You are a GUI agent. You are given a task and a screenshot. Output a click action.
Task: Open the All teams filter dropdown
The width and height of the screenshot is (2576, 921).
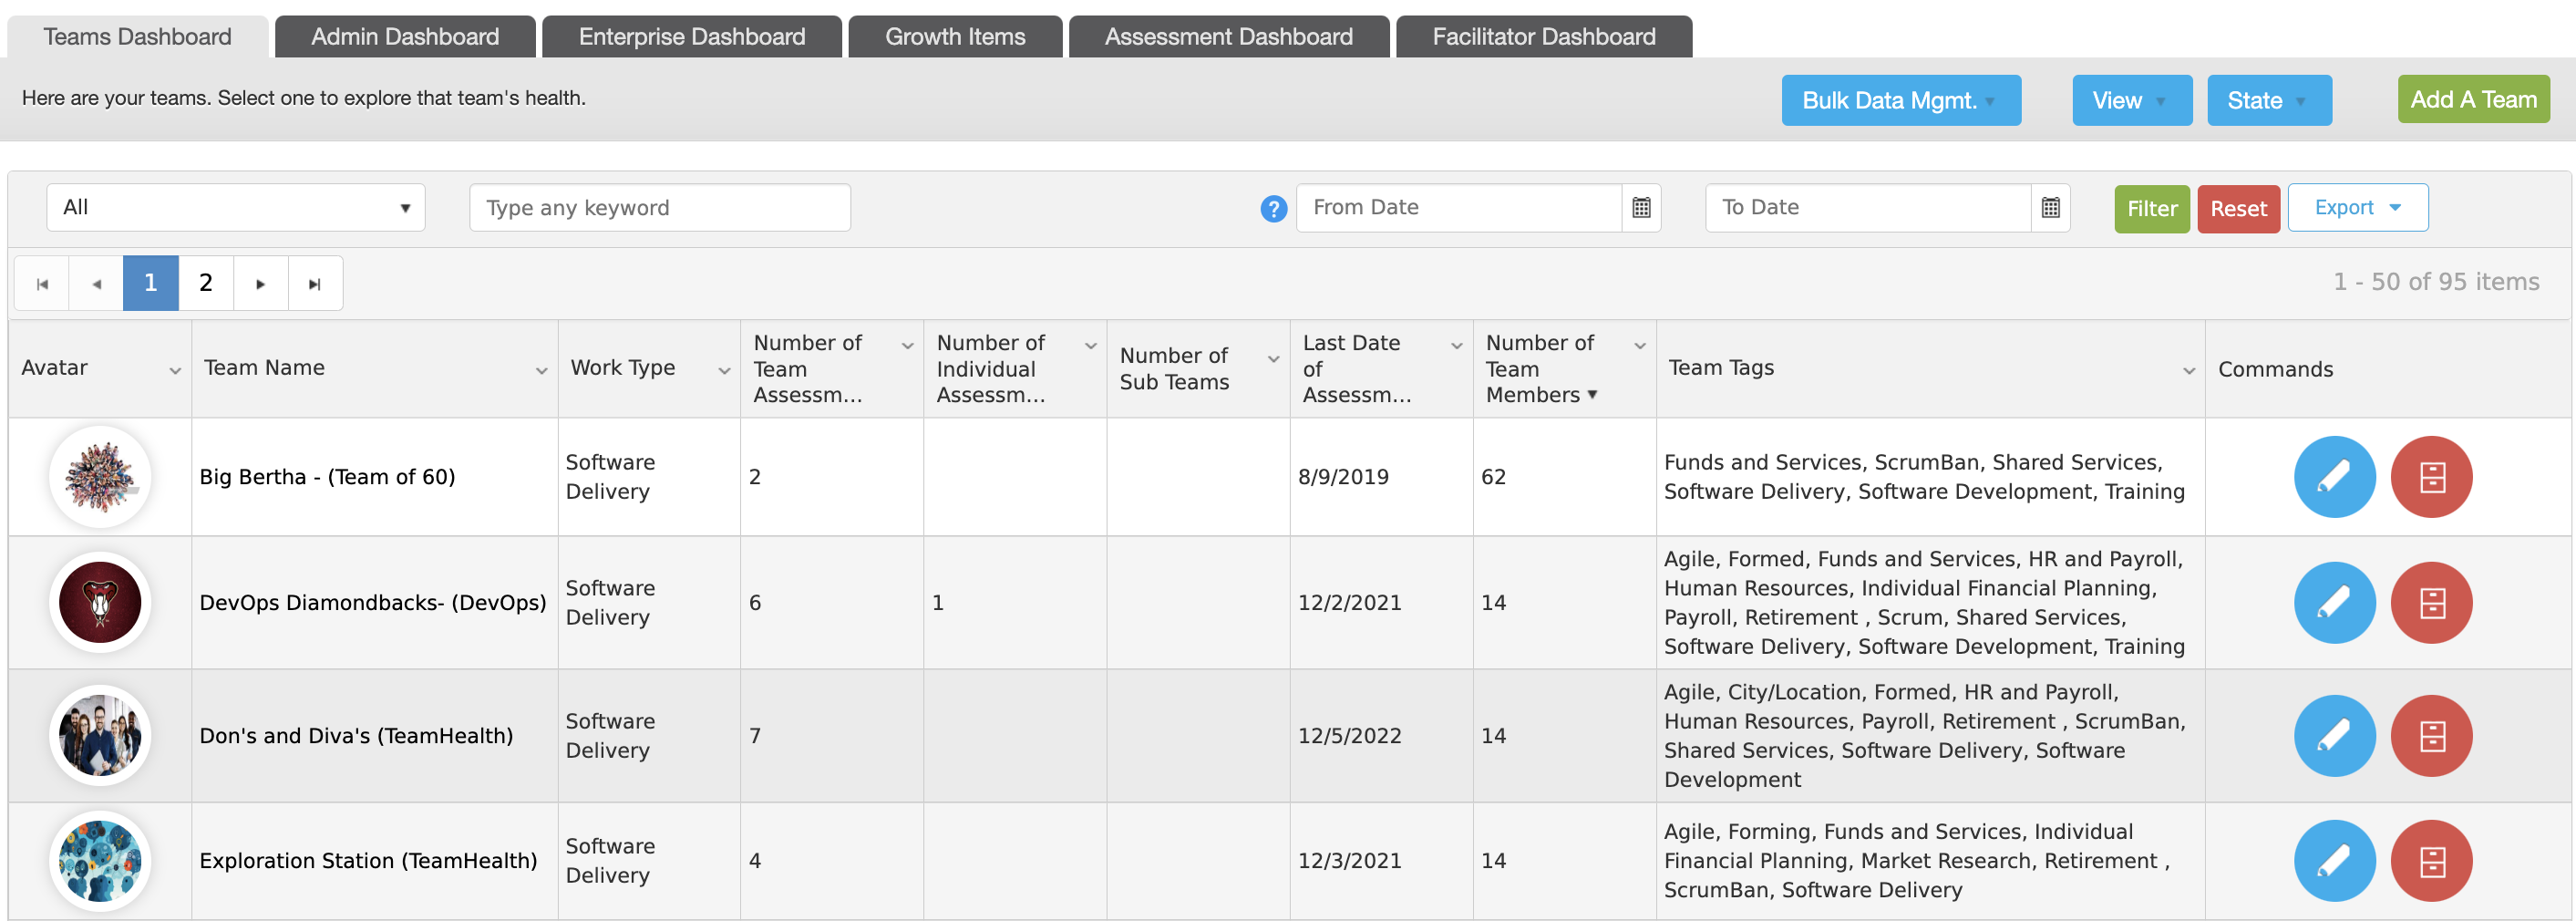(236, 208)
